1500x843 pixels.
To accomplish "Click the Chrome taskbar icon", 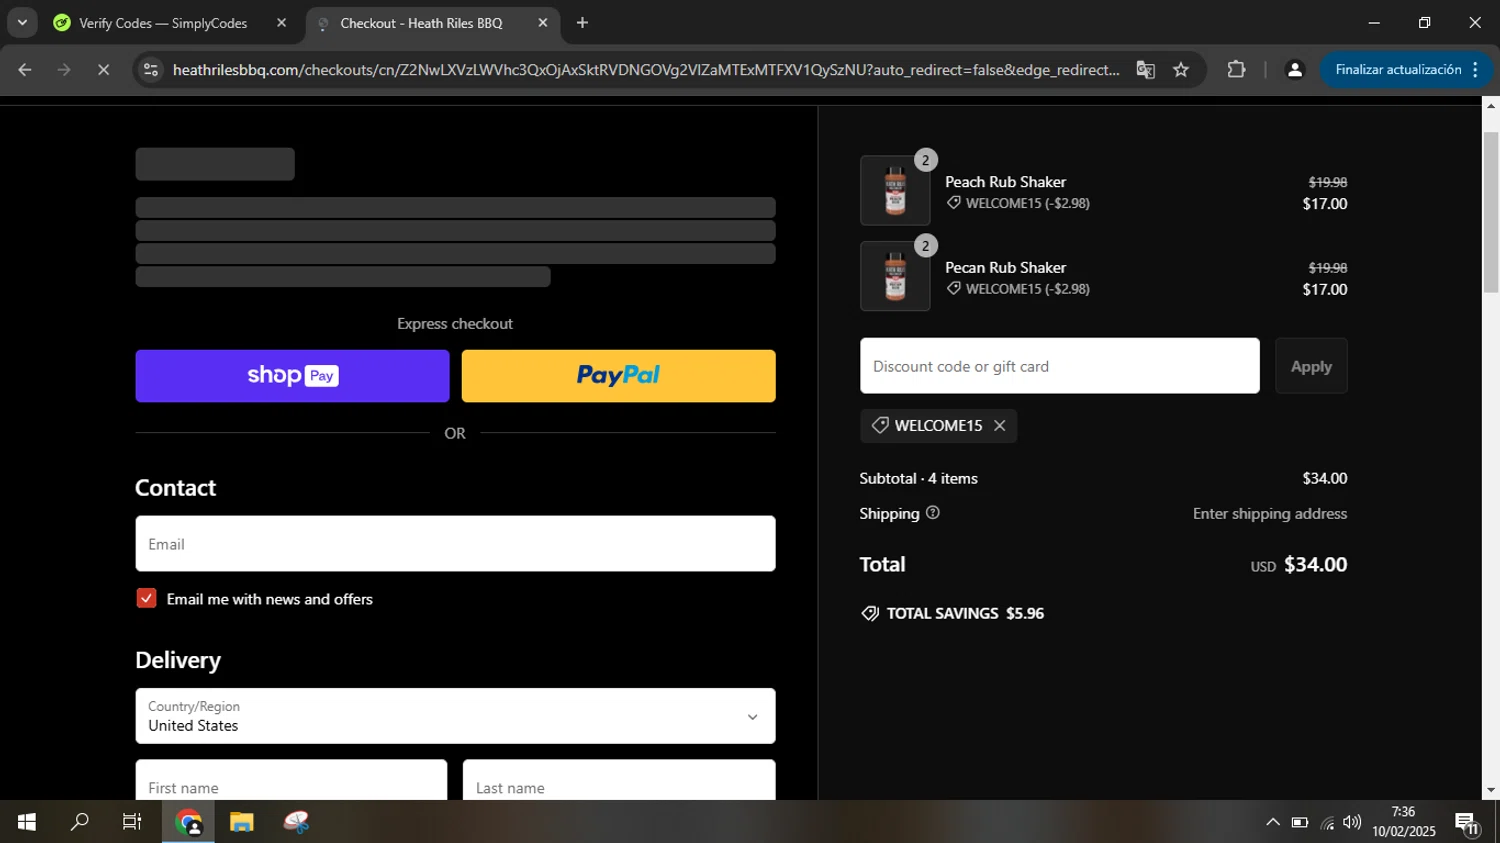I will point(188,822).
